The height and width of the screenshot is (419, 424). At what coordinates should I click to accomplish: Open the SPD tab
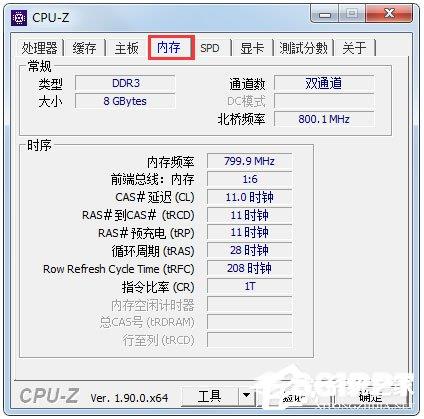[210, 48]
